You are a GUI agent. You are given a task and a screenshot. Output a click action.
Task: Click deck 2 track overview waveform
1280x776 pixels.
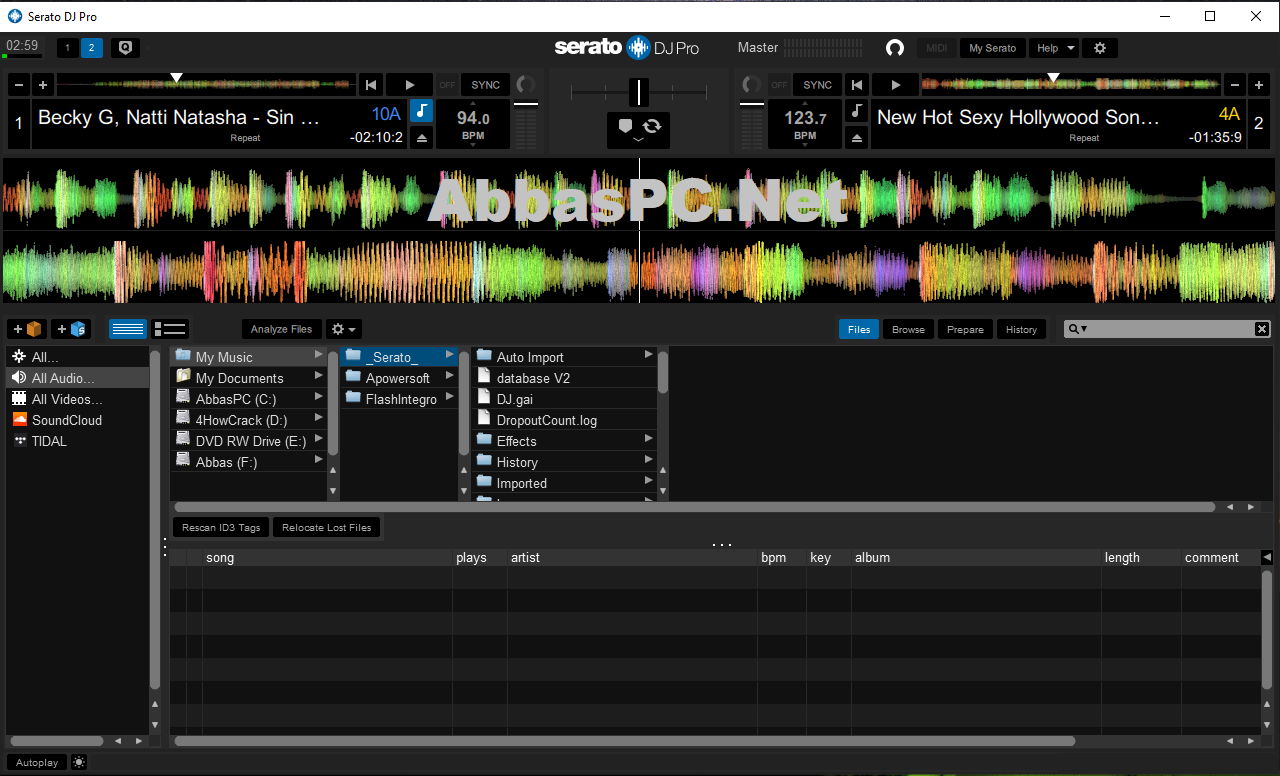coord(1071,84)
